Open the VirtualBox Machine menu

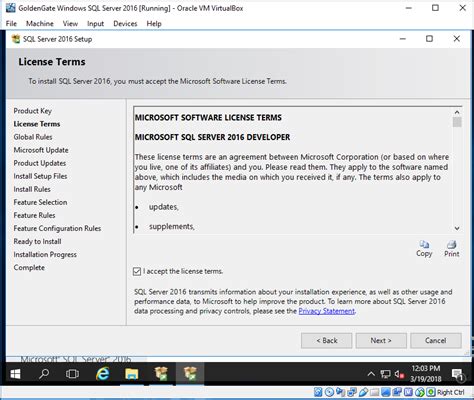click(40, 24)
